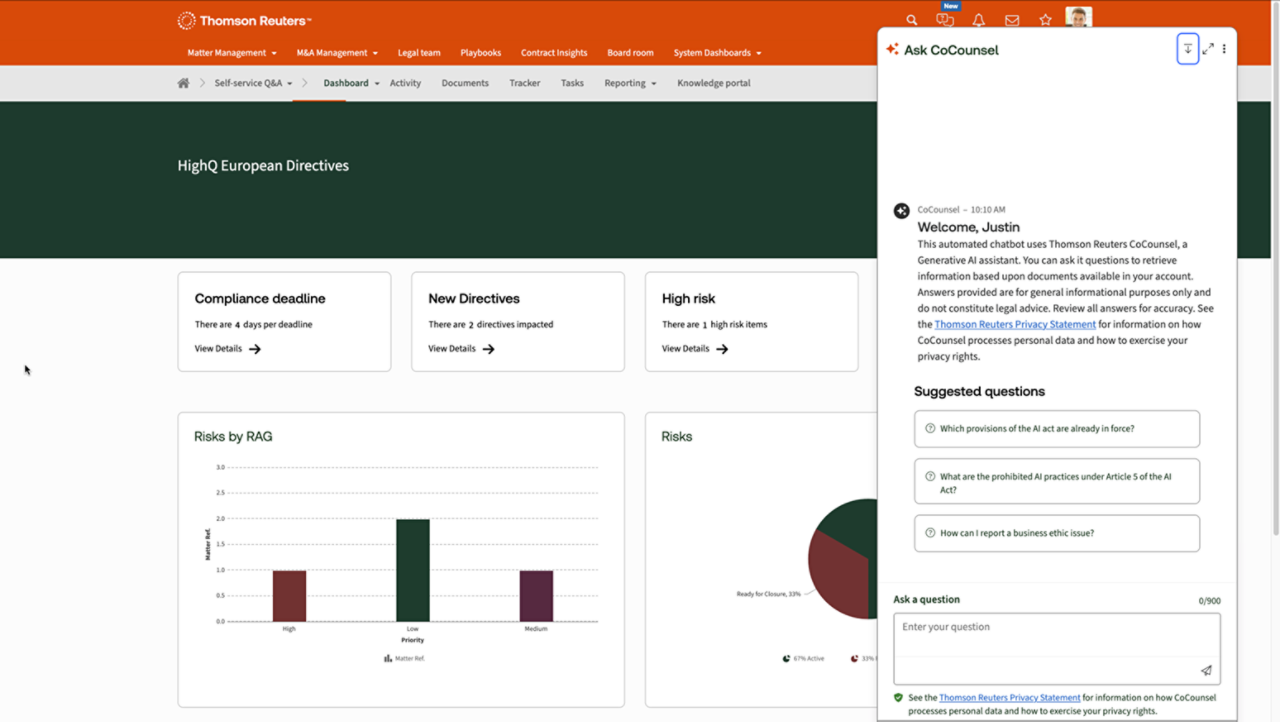1280x722 pixels.
Task: Click the send arrow in question box
Action: point(1206,671)
